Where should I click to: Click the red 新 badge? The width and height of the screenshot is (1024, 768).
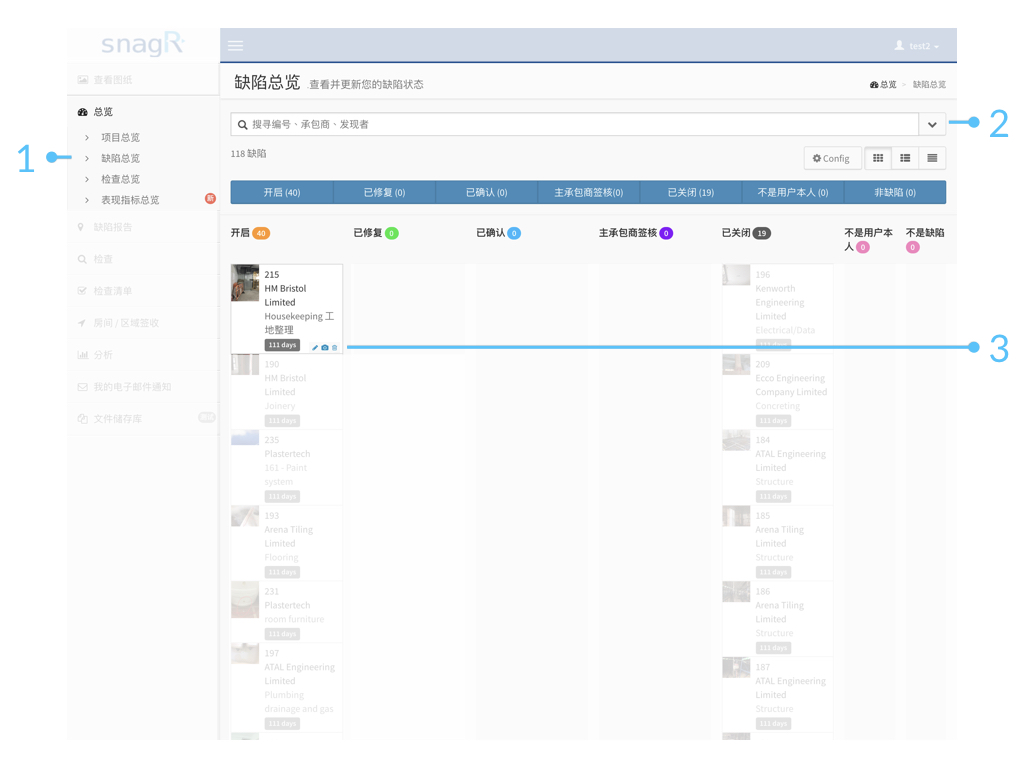[x=210, y=199]
